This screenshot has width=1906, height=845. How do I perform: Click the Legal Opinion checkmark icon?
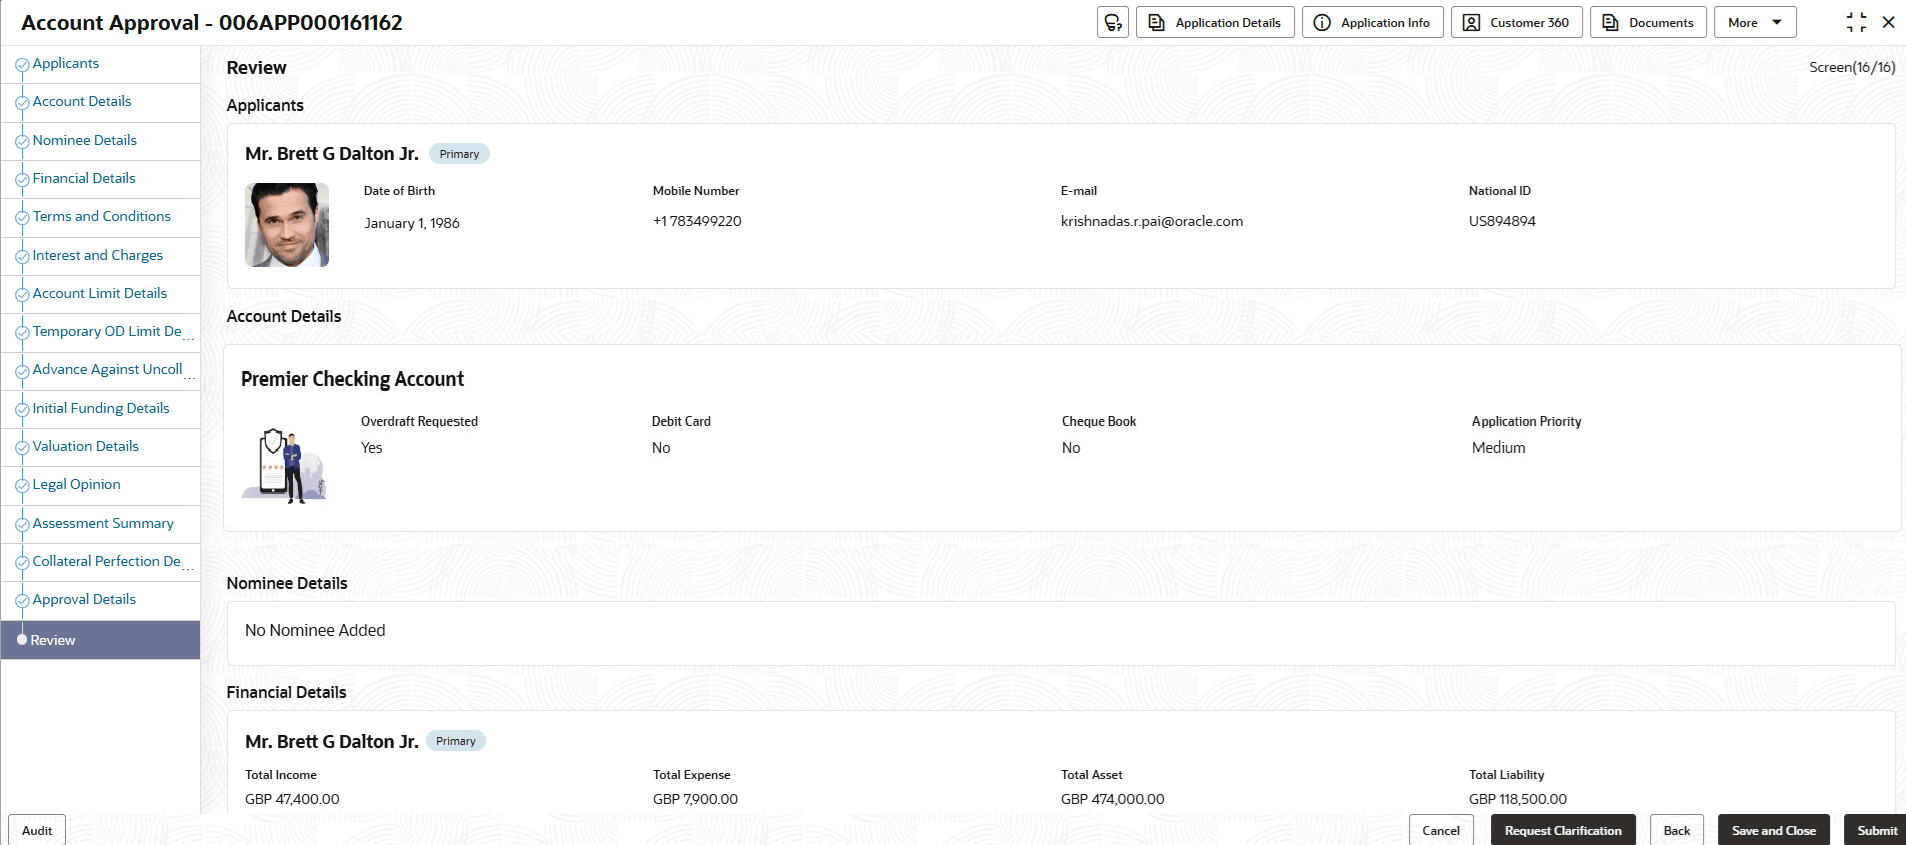22,486
